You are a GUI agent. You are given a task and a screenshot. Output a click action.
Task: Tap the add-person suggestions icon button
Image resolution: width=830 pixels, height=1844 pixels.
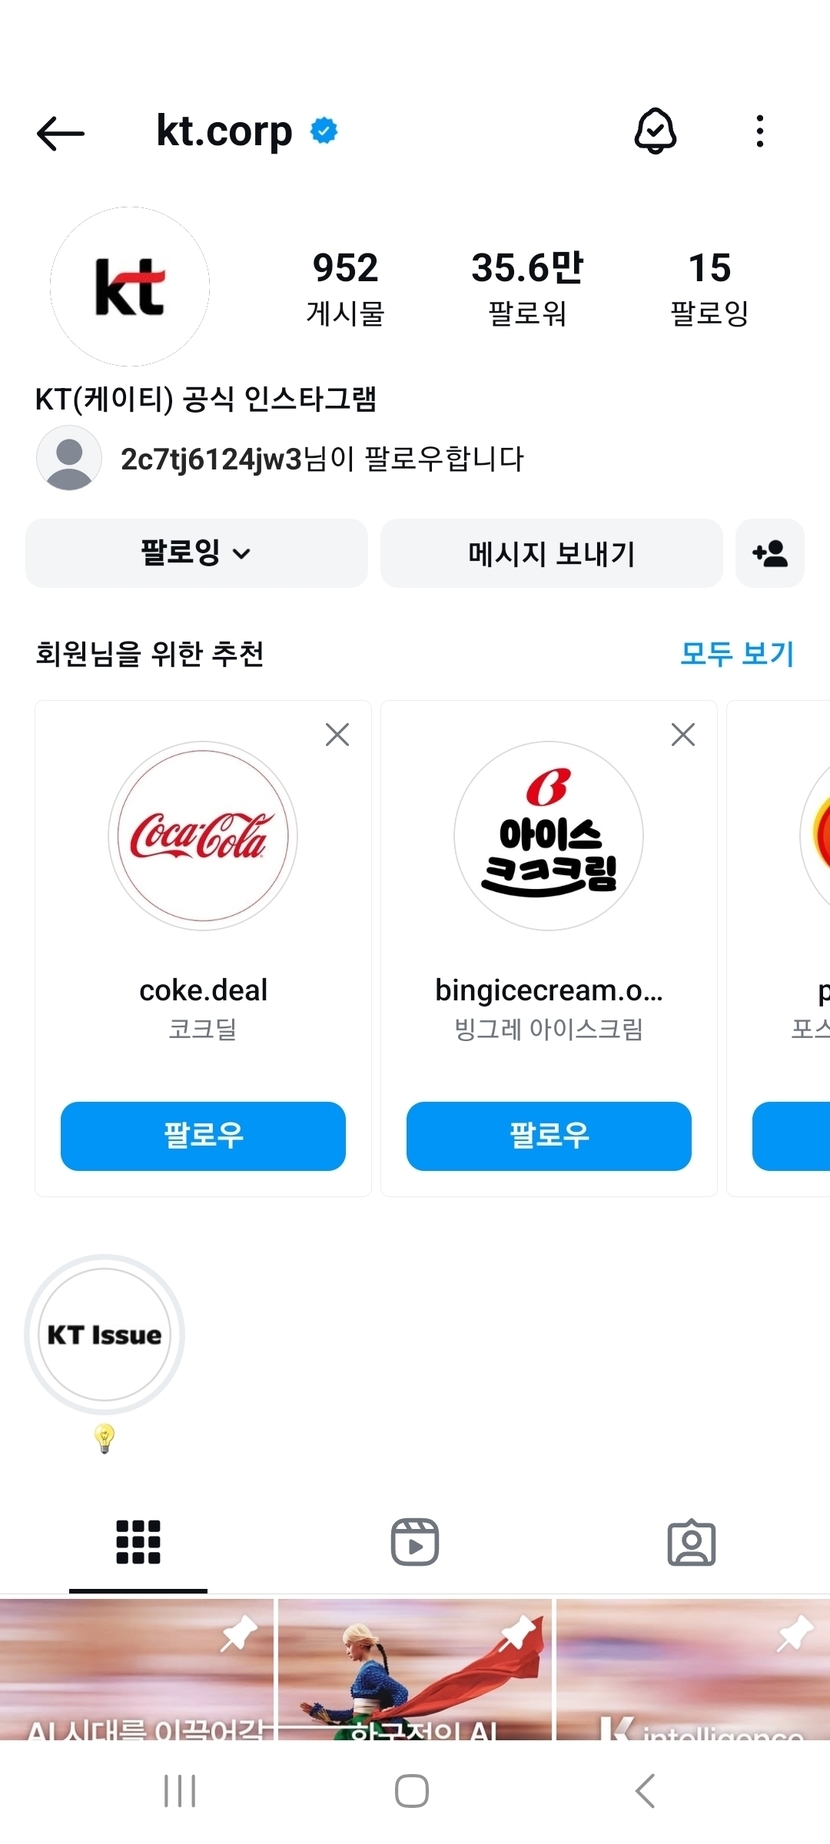[769, 553]
